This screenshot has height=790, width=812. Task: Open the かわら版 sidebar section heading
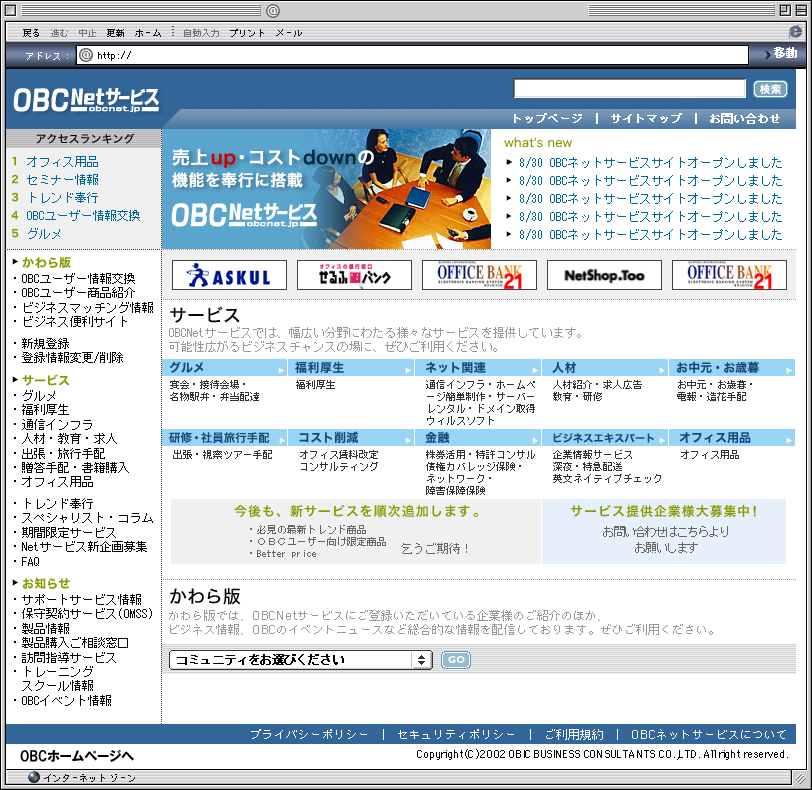(46, 262)
